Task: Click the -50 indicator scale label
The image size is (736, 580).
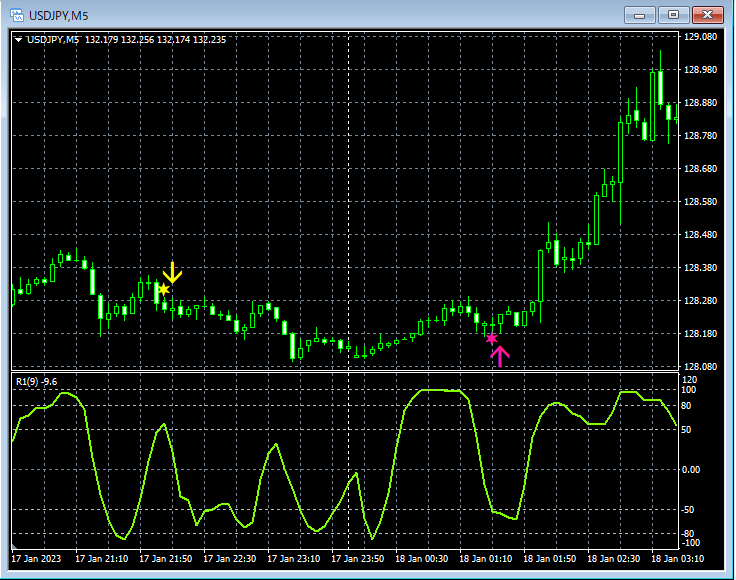Action: click(687, 510)
